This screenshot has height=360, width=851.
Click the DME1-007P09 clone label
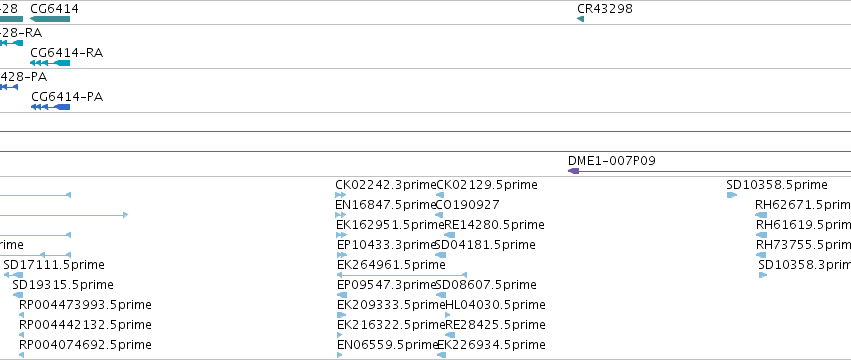click(x=612, y=161)
